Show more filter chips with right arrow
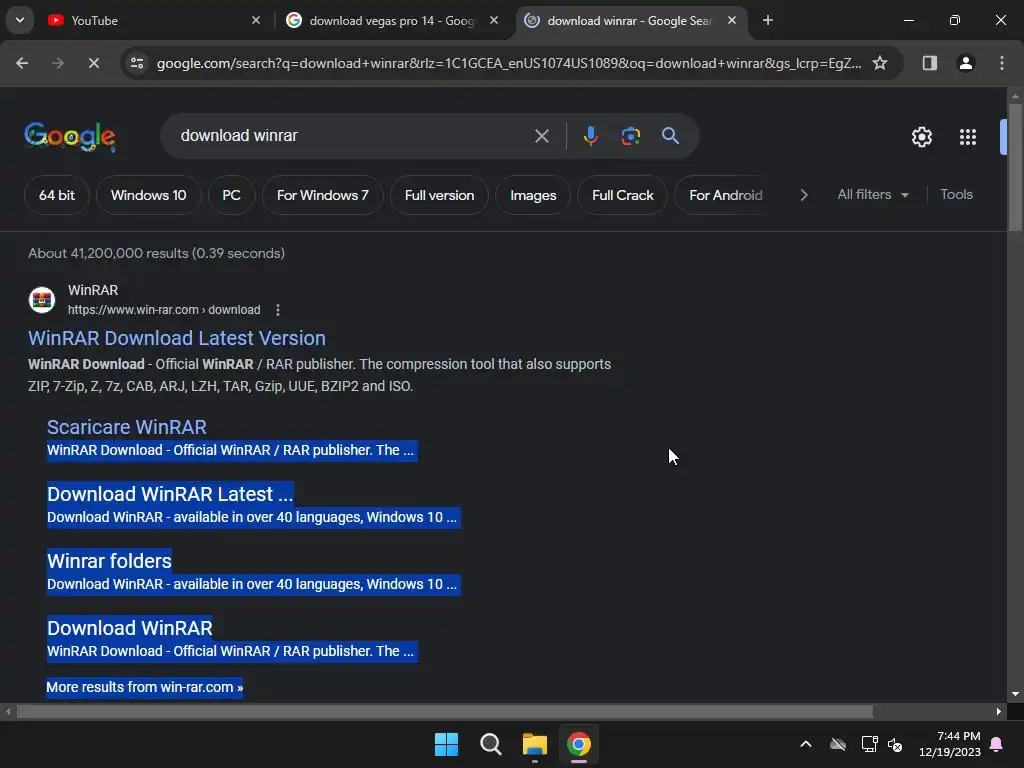Image resolution: width=1024 pixels, height=768 pixels. click(x=804, y=195)
